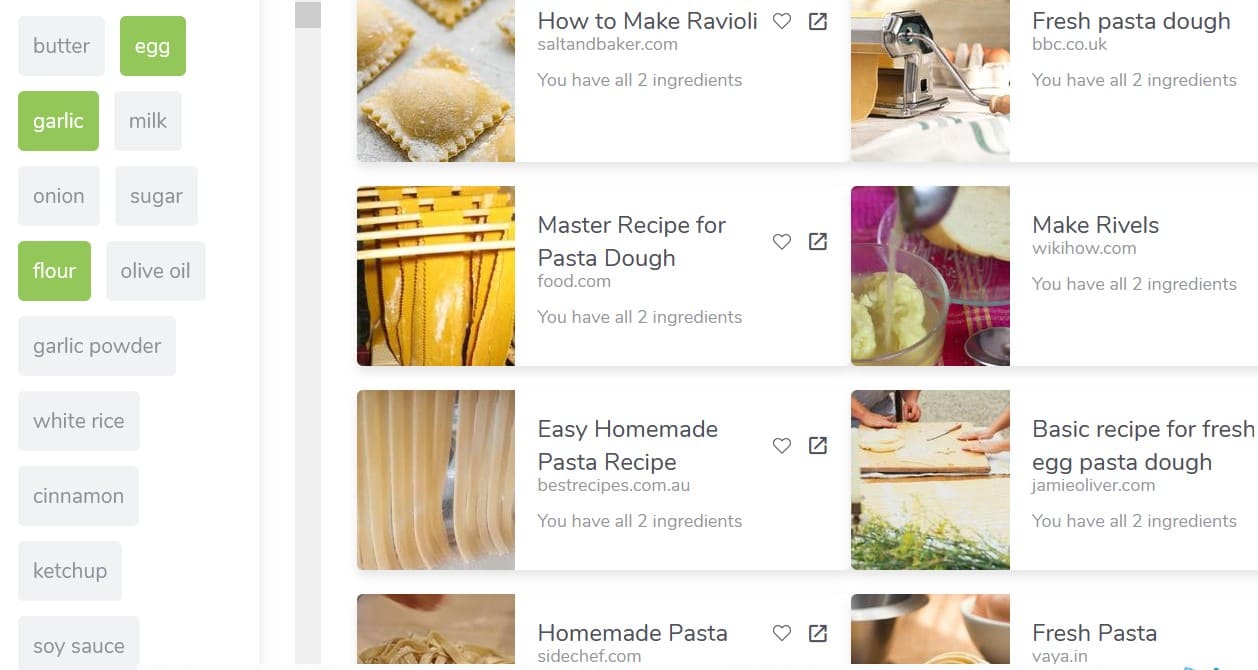
Task: Select the soy sauce ingredient chip
Action: [x=79, y=645]
